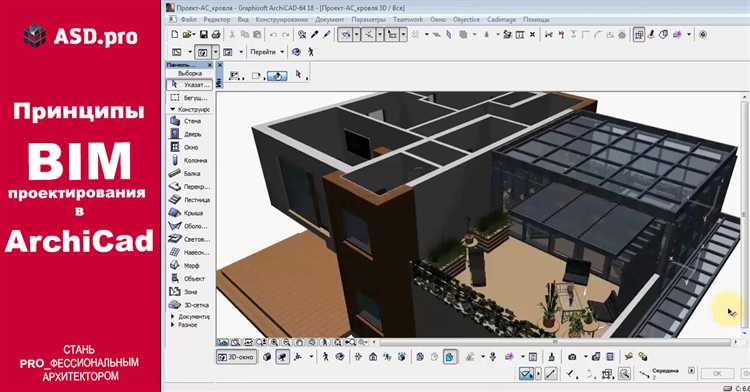Open the Окно menu
Viewport: 750px width, 392px height.
point(438,20)
